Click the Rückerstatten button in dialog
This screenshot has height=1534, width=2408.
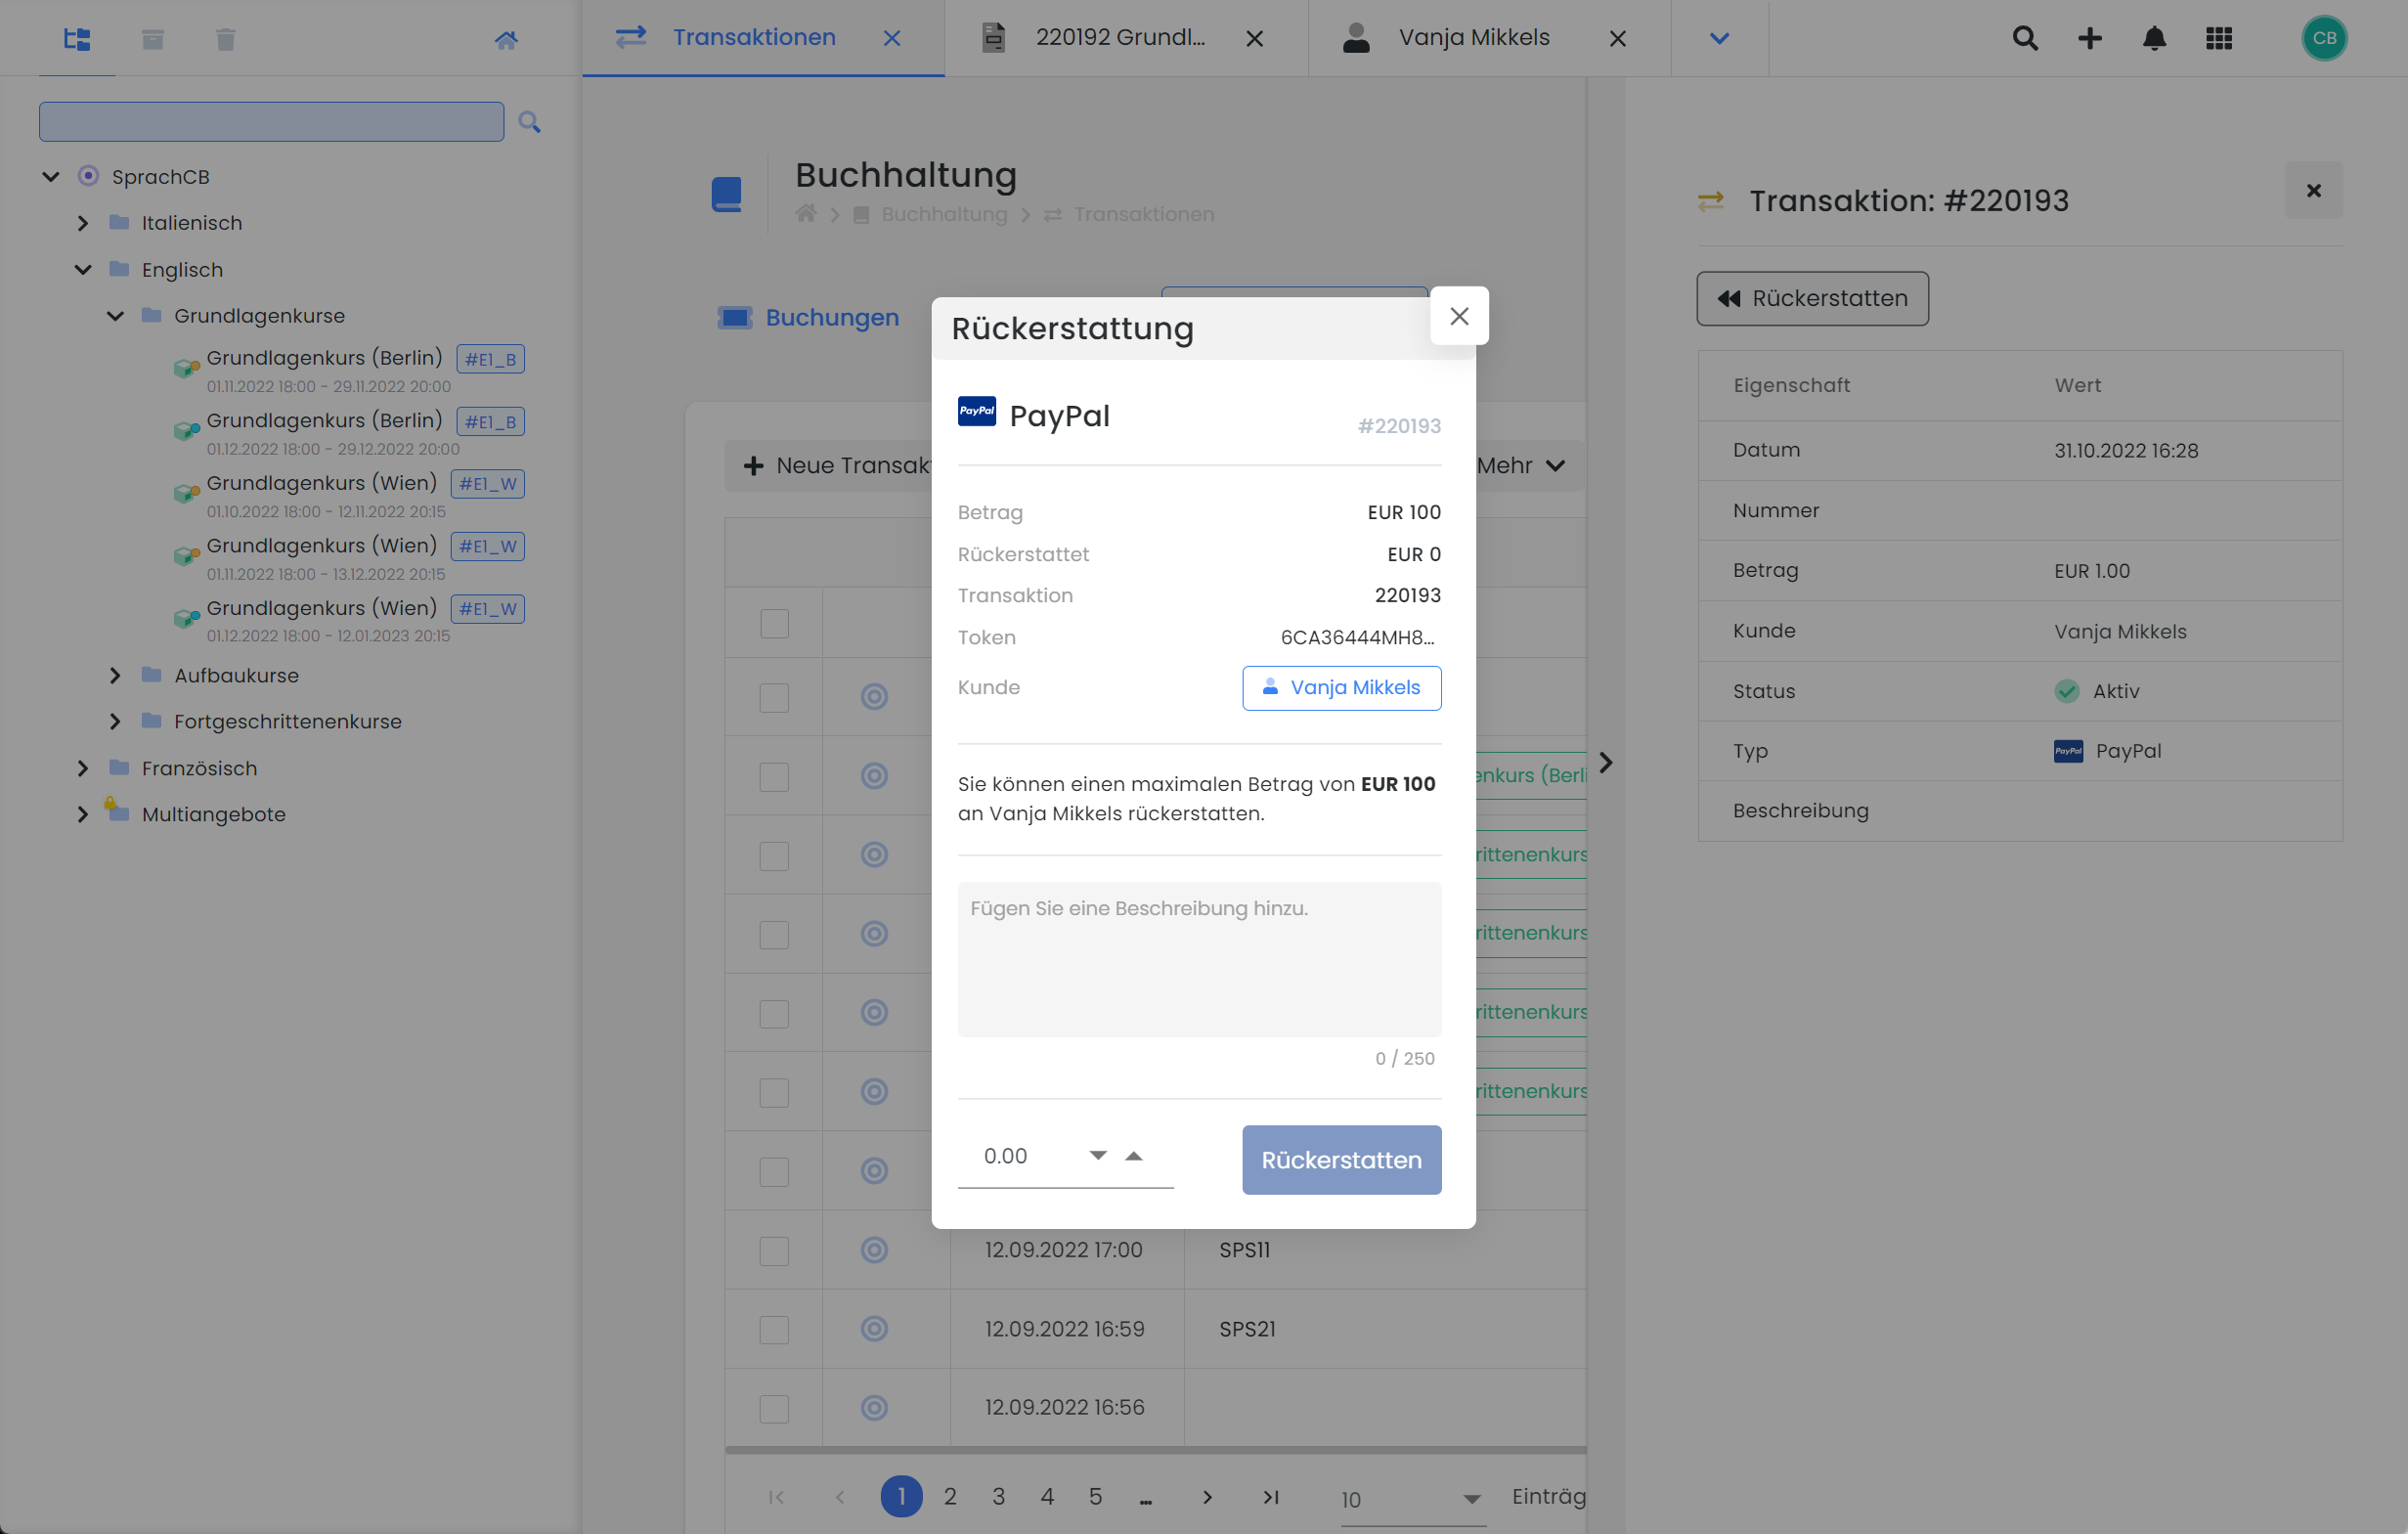tap(1341, 1160)
